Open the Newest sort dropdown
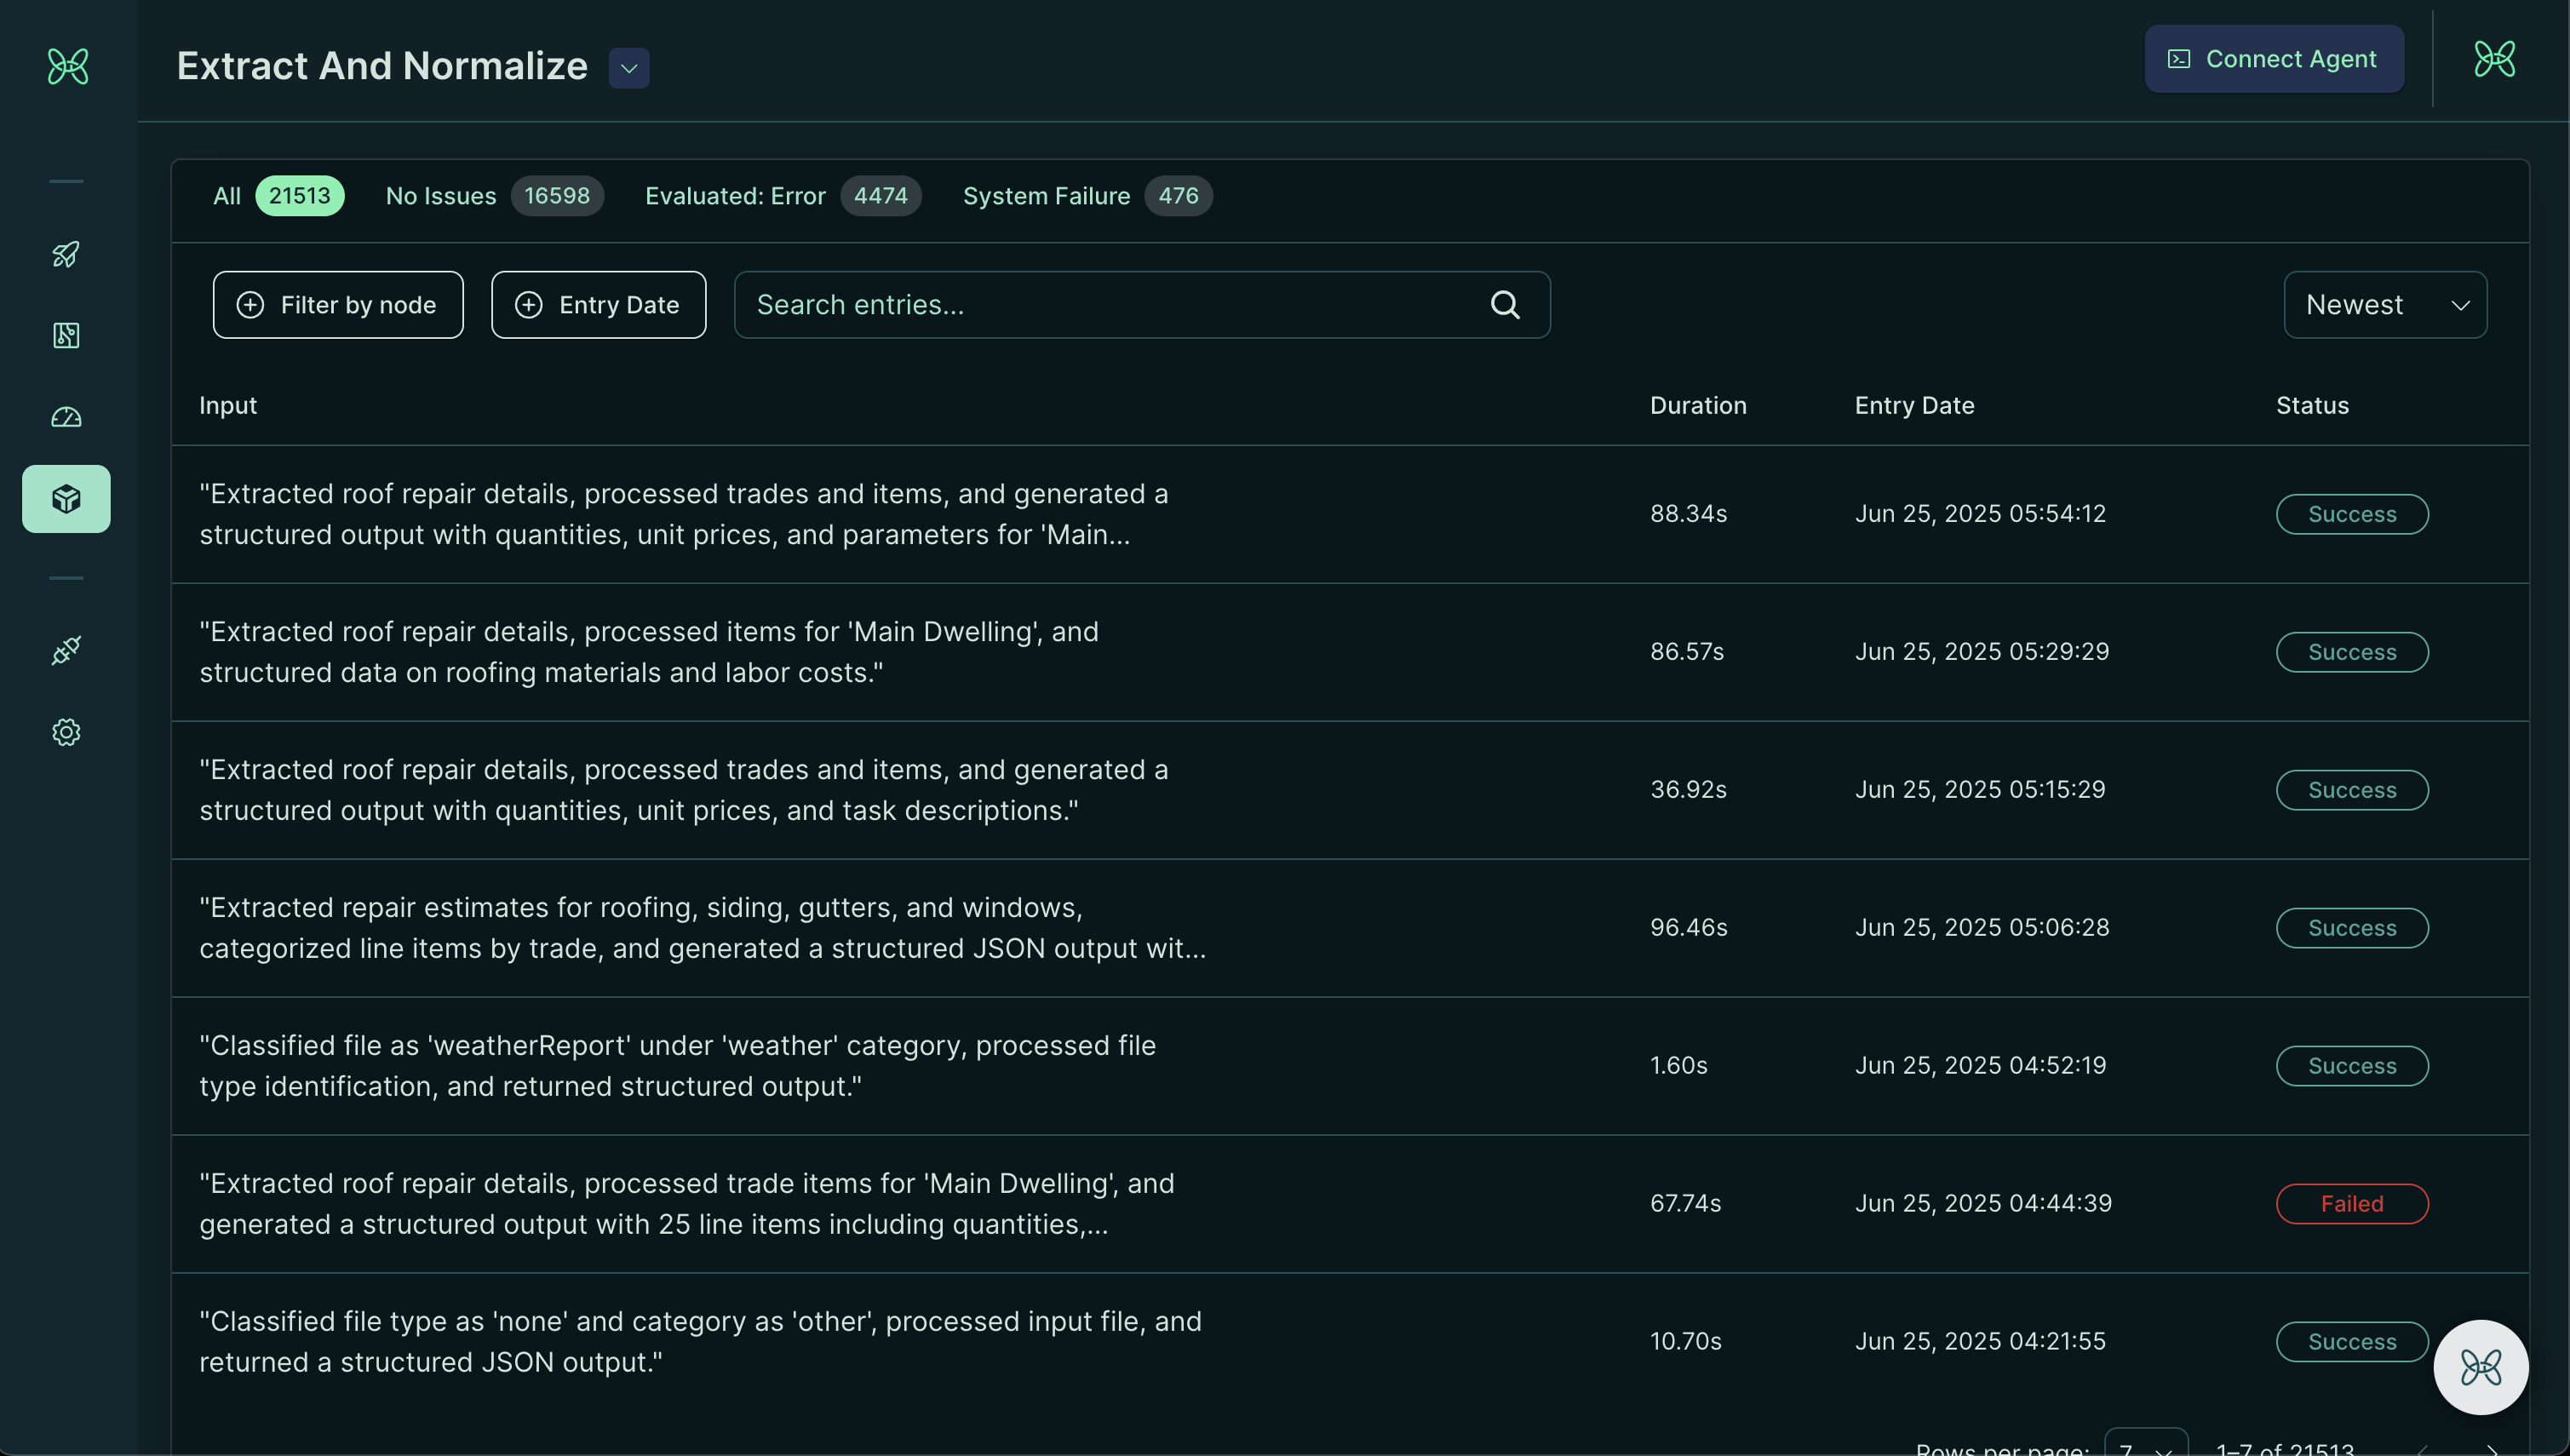 pos(2385,305)
